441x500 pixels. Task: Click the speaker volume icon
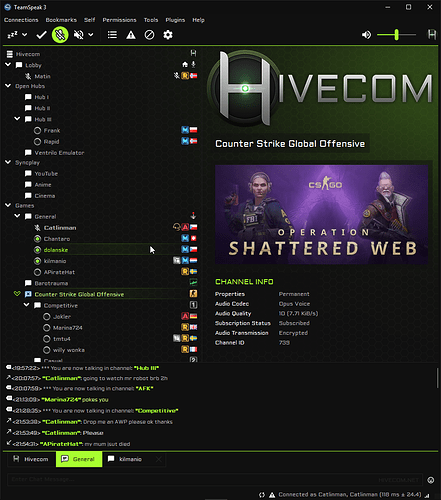(366, 35)
